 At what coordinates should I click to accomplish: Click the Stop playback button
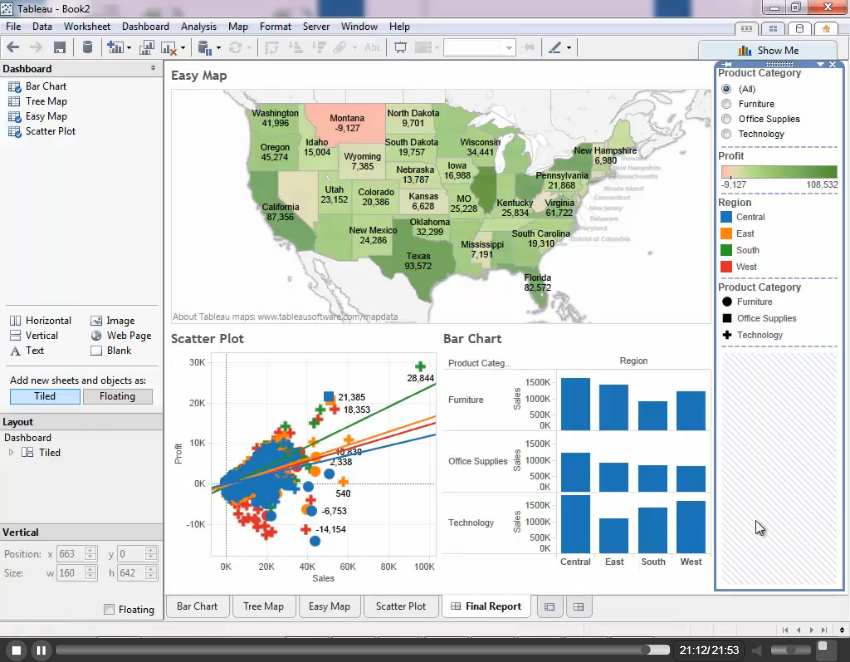coord(16,650)
